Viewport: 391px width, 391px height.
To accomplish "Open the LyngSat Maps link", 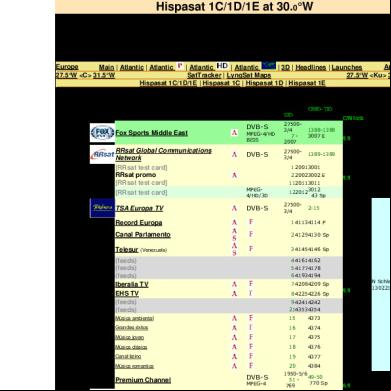I will tap(249, 75).
